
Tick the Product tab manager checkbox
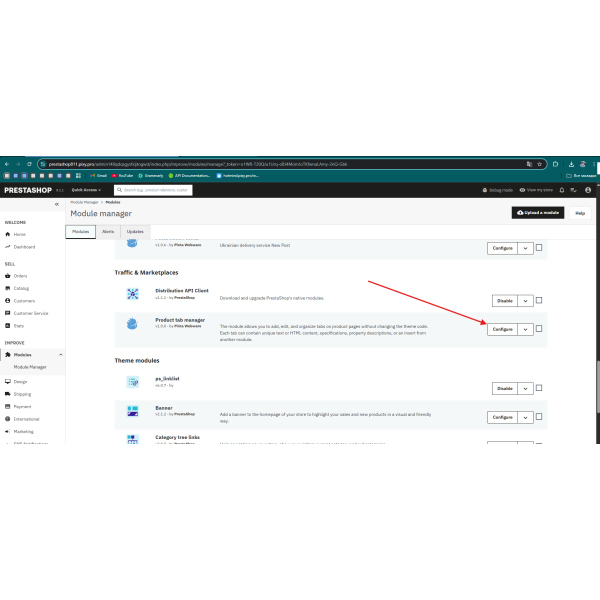click(x=539, y=329)
